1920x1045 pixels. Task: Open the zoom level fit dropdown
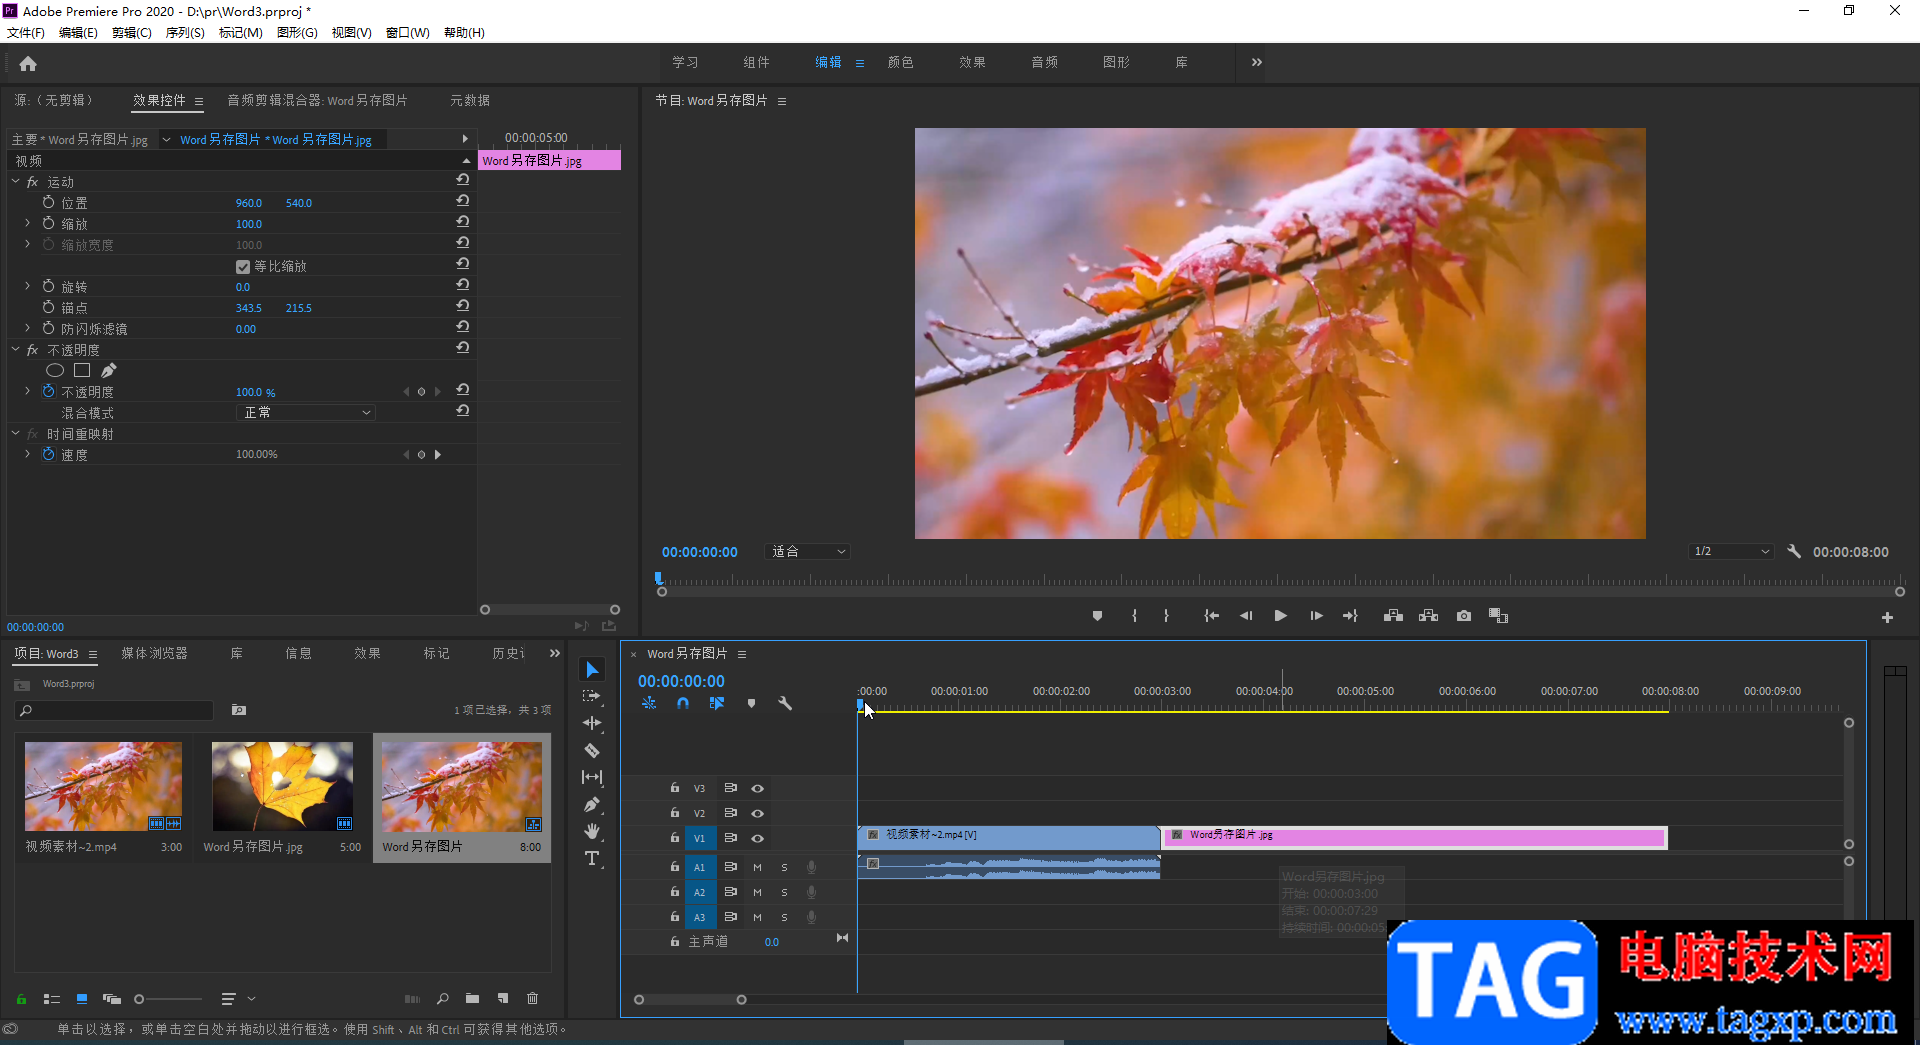coord(808,551)
